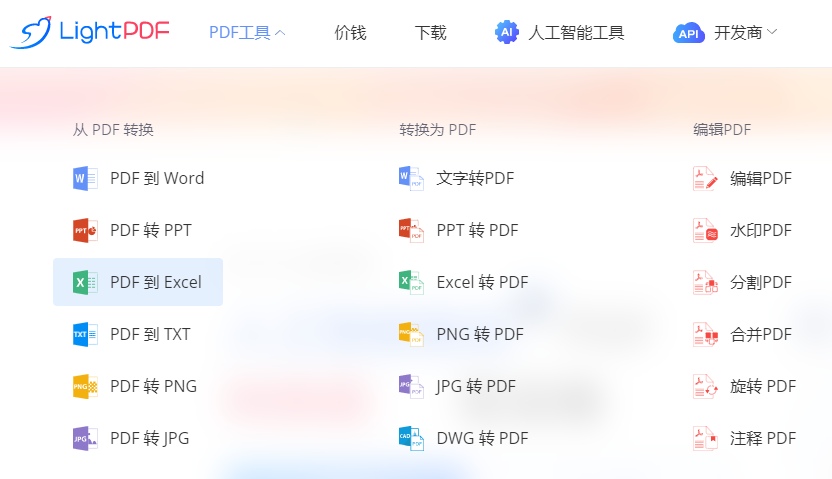Click the PDF 到 Word icon
This screenshot has width=832, height=479.
click(85, 178)
